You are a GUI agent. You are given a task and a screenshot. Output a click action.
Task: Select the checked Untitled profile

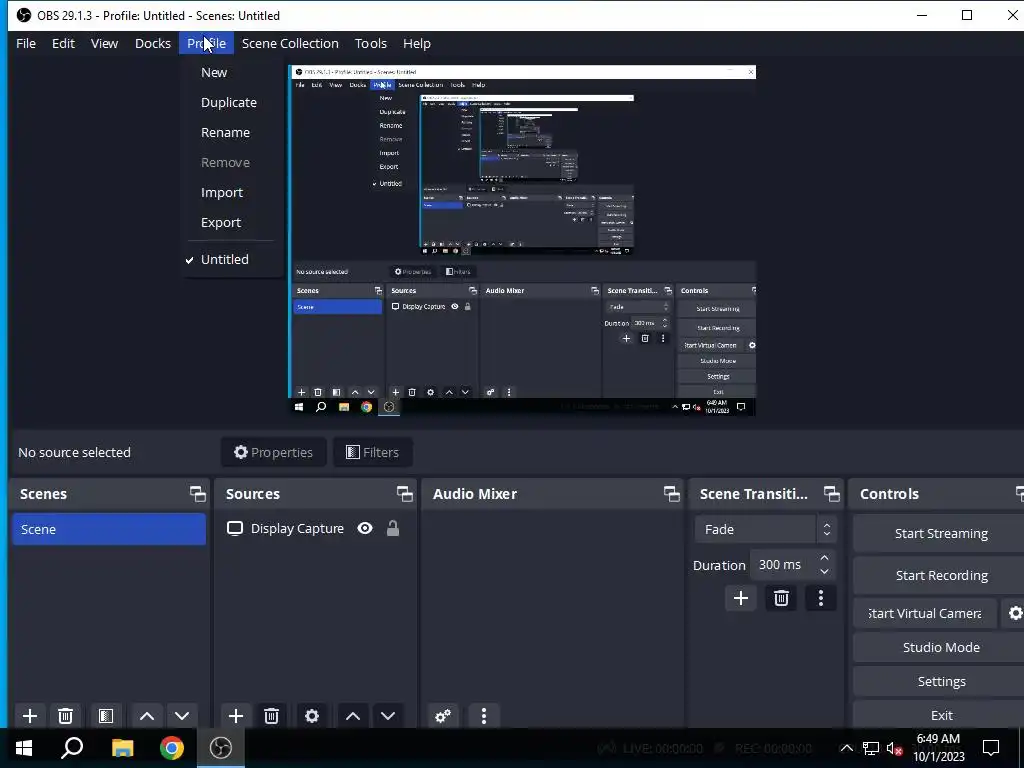pyautogui.click(x=225, y=259)
